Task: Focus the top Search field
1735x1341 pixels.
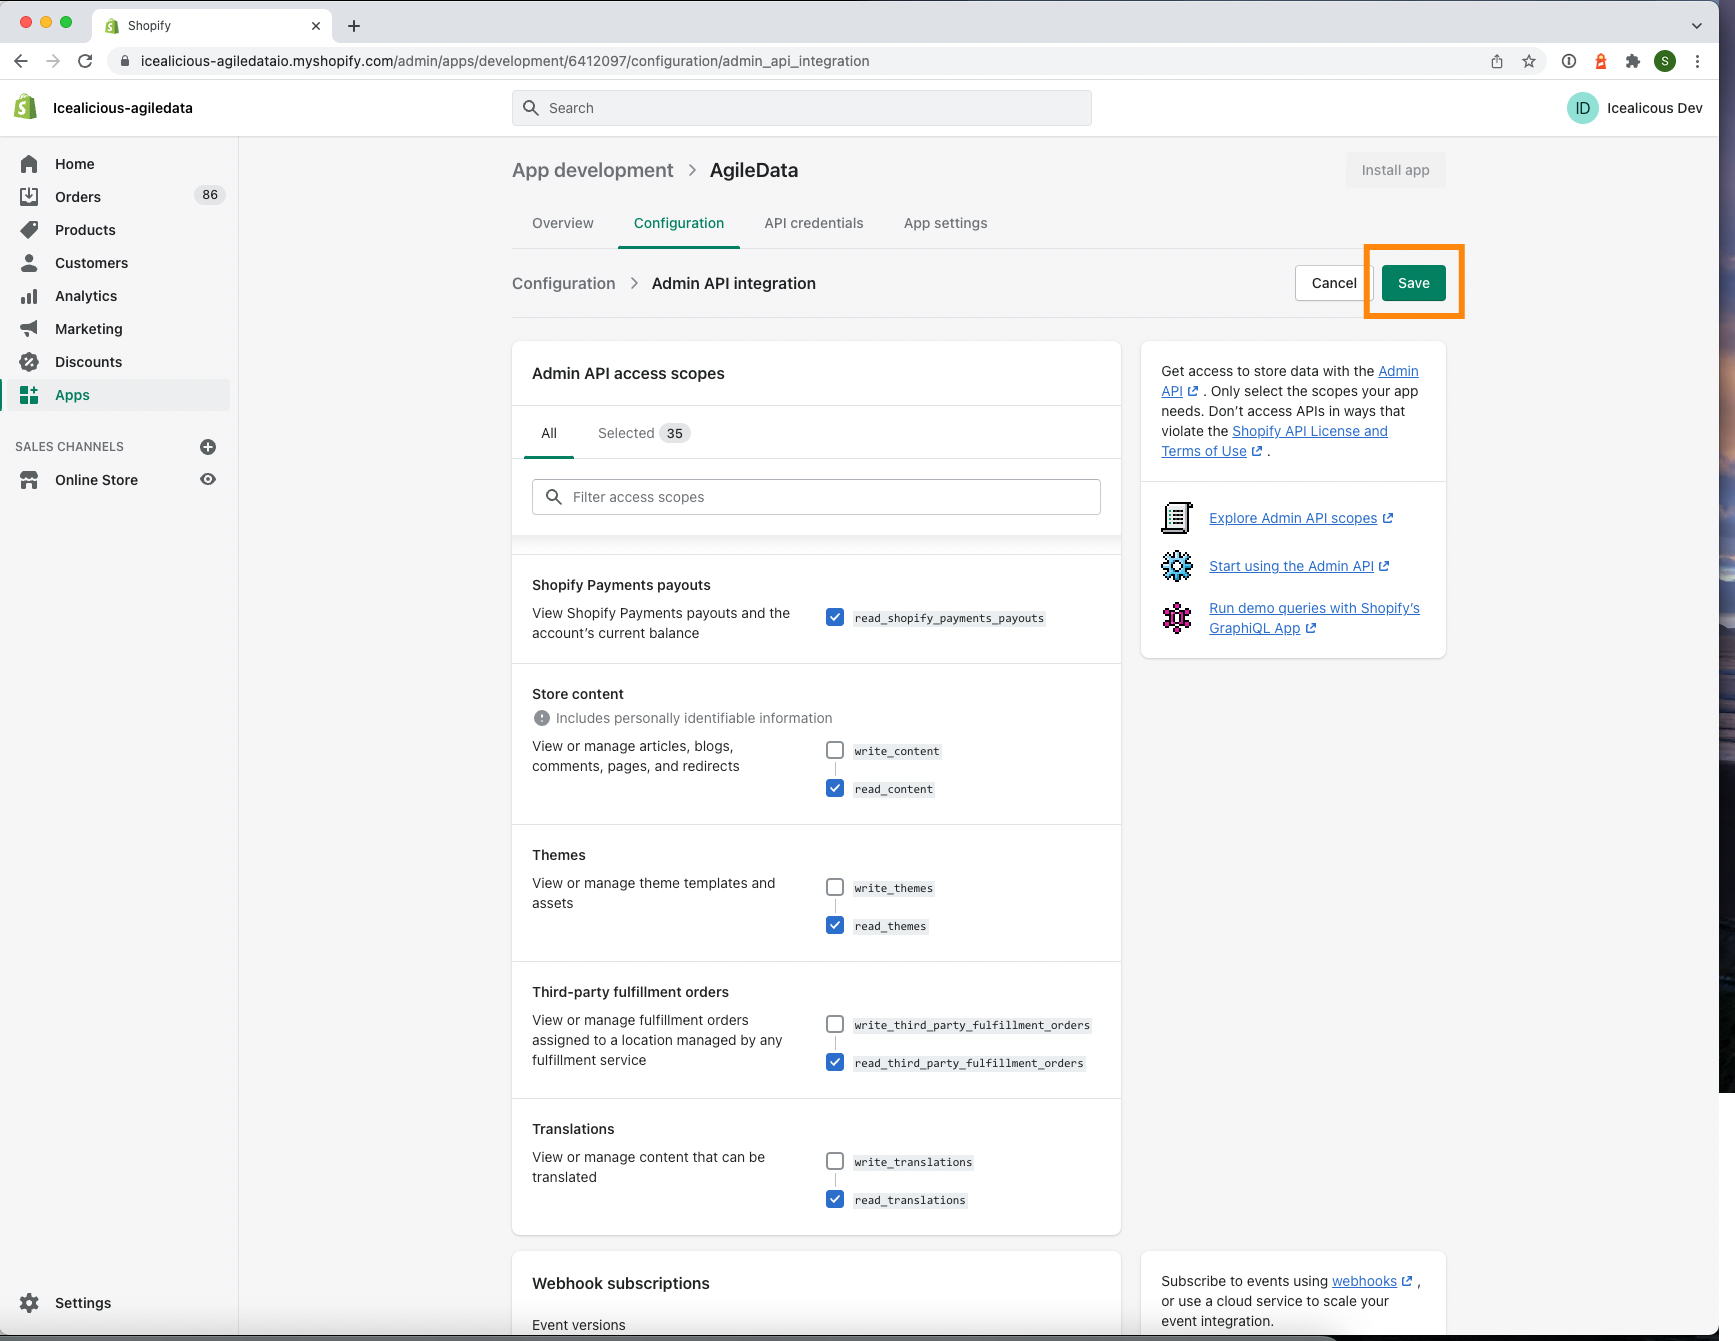Action: click(801, 108)
